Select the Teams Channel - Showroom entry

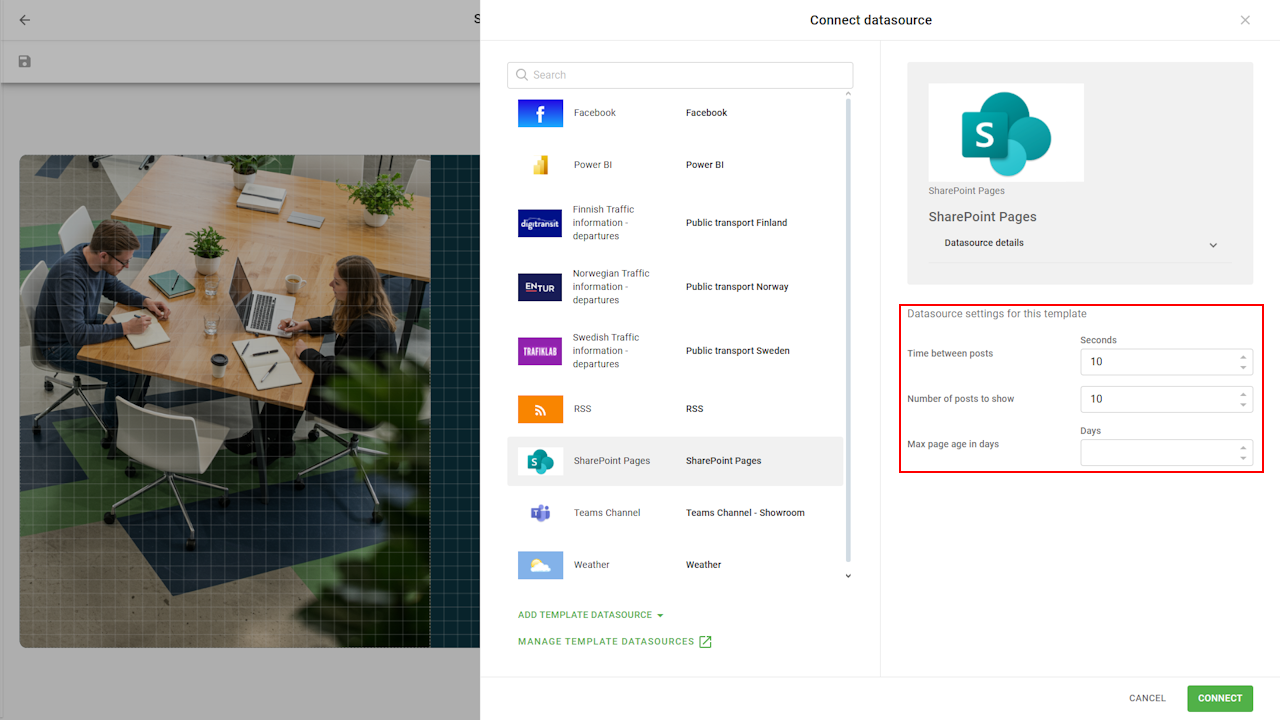pos(744,513)
